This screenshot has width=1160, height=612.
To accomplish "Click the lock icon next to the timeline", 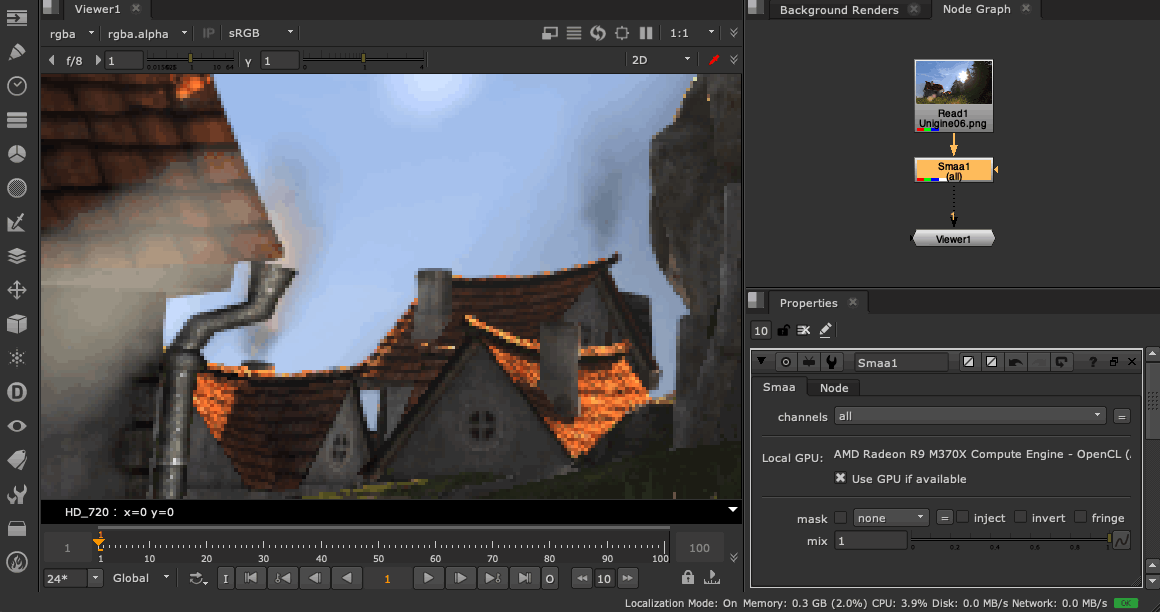I will 688,577.
